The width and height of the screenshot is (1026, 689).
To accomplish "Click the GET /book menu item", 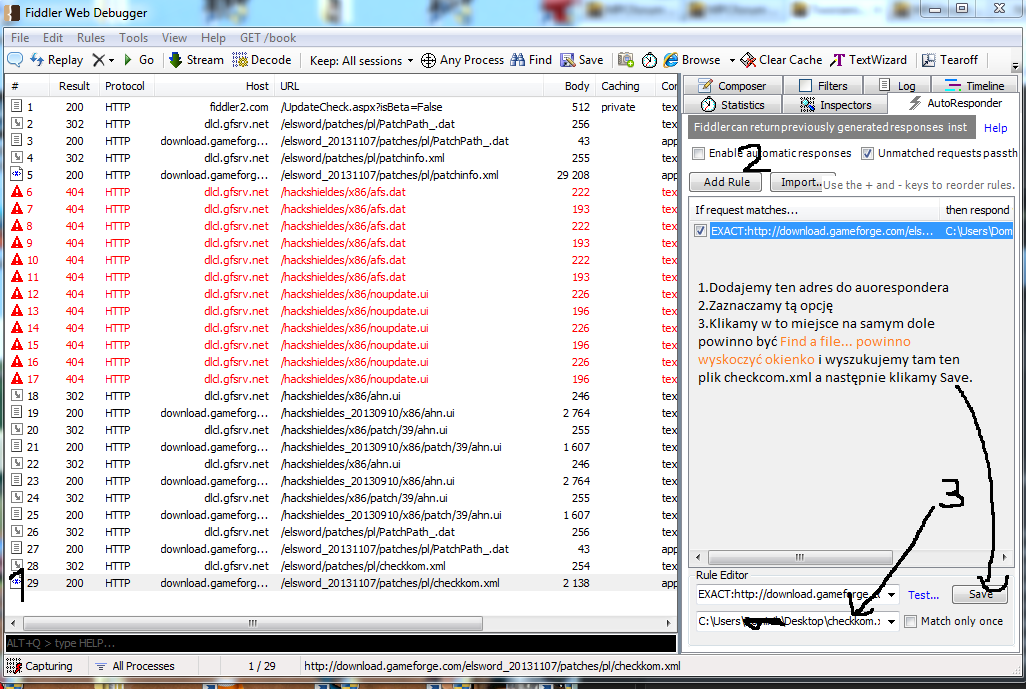I will point(268,38).
